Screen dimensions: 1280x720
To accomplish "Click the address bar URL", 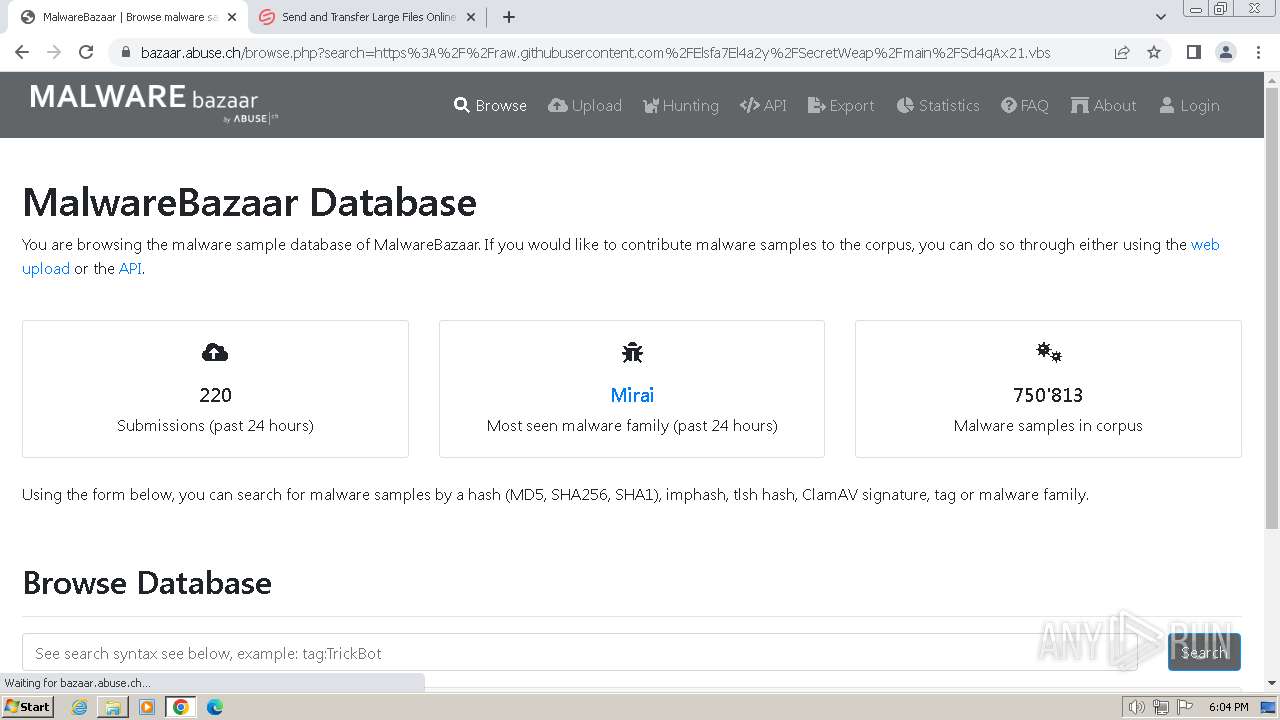I will coord(595,53).
